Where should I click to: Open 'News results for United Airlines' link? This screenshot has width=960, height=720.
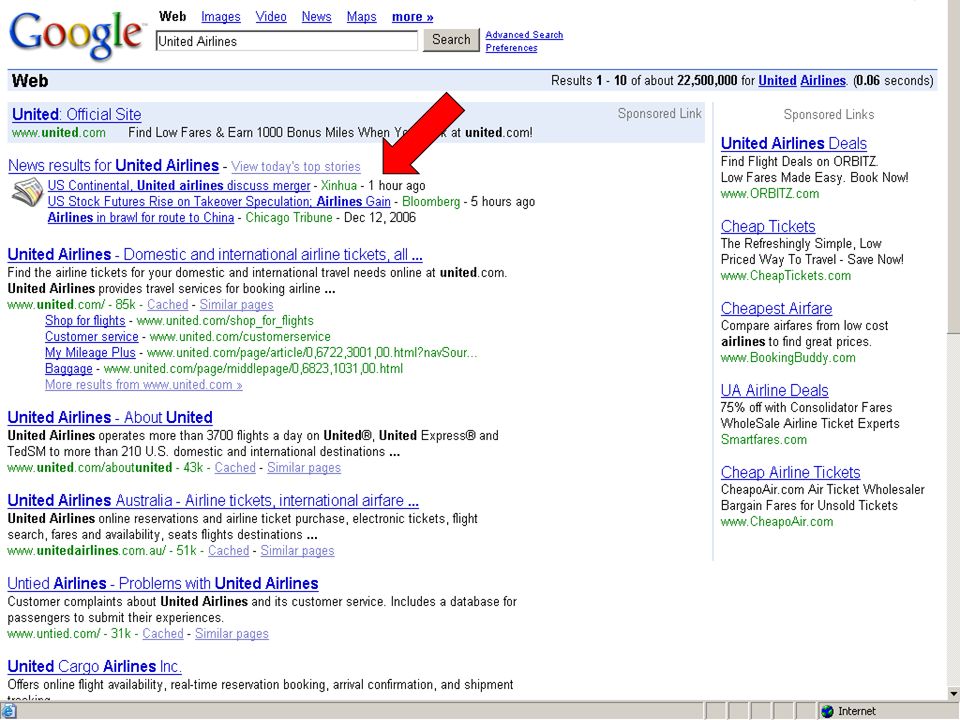tap(113, 165)
